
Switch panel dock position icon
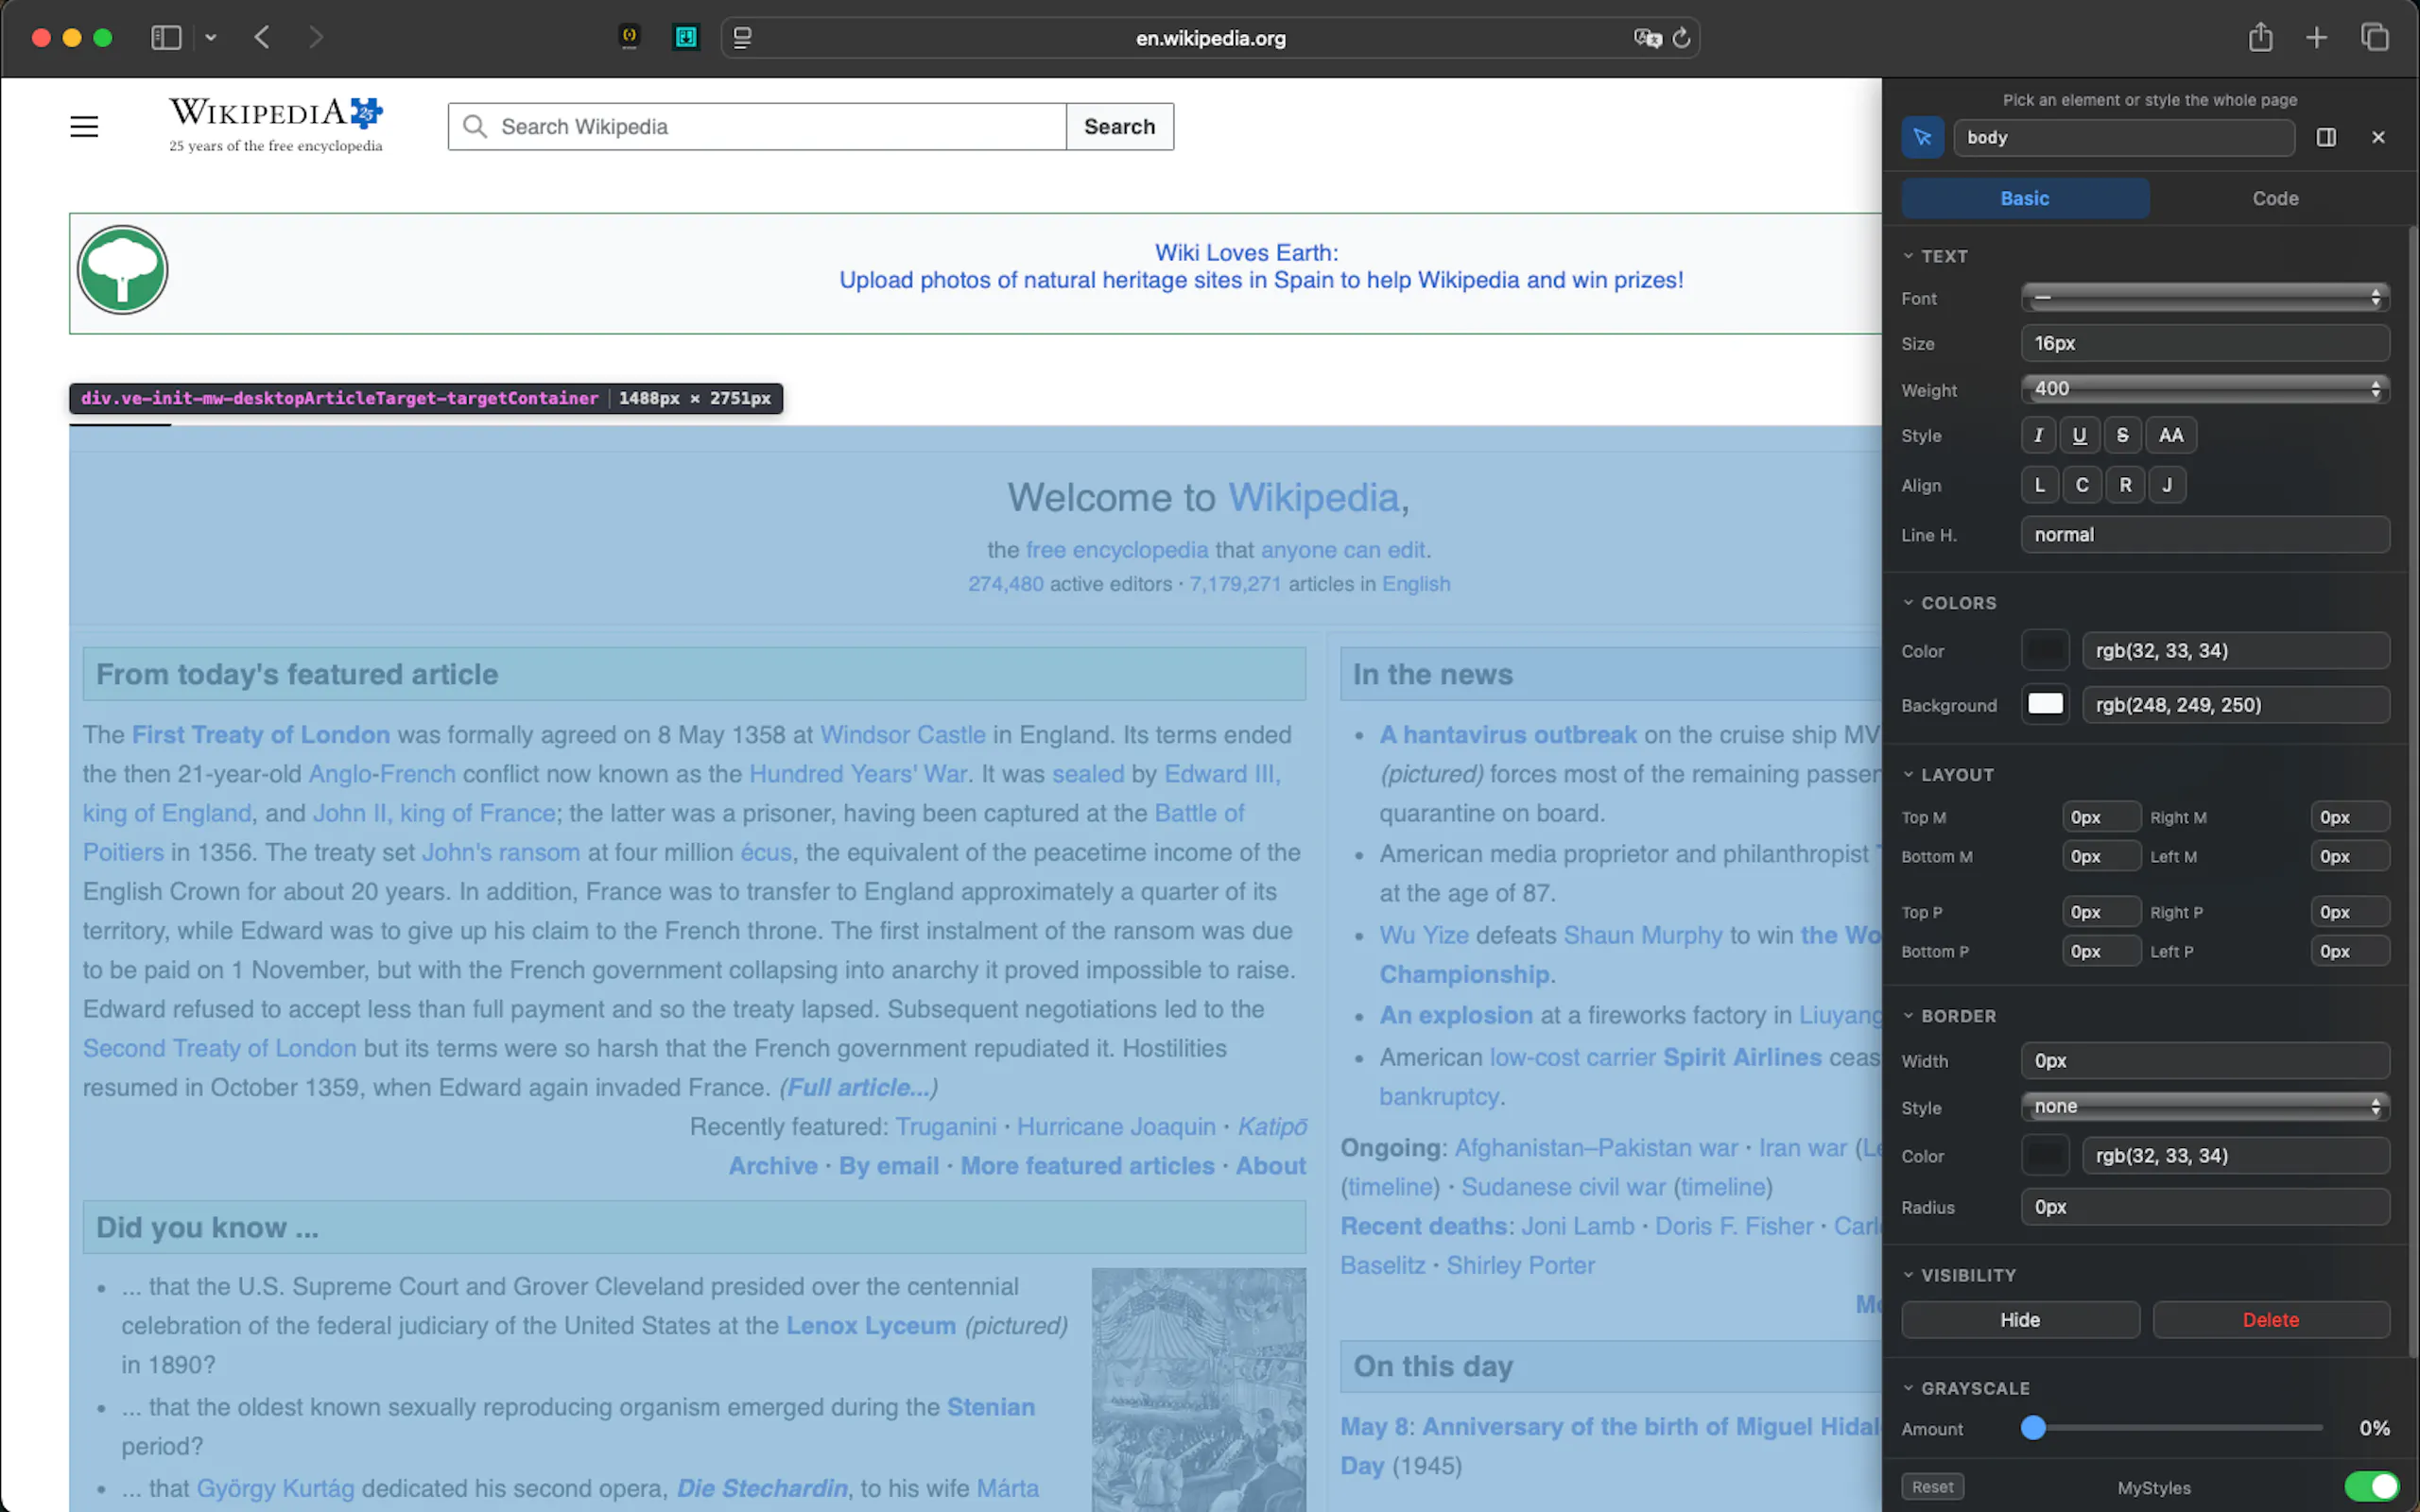point(2326,138)
